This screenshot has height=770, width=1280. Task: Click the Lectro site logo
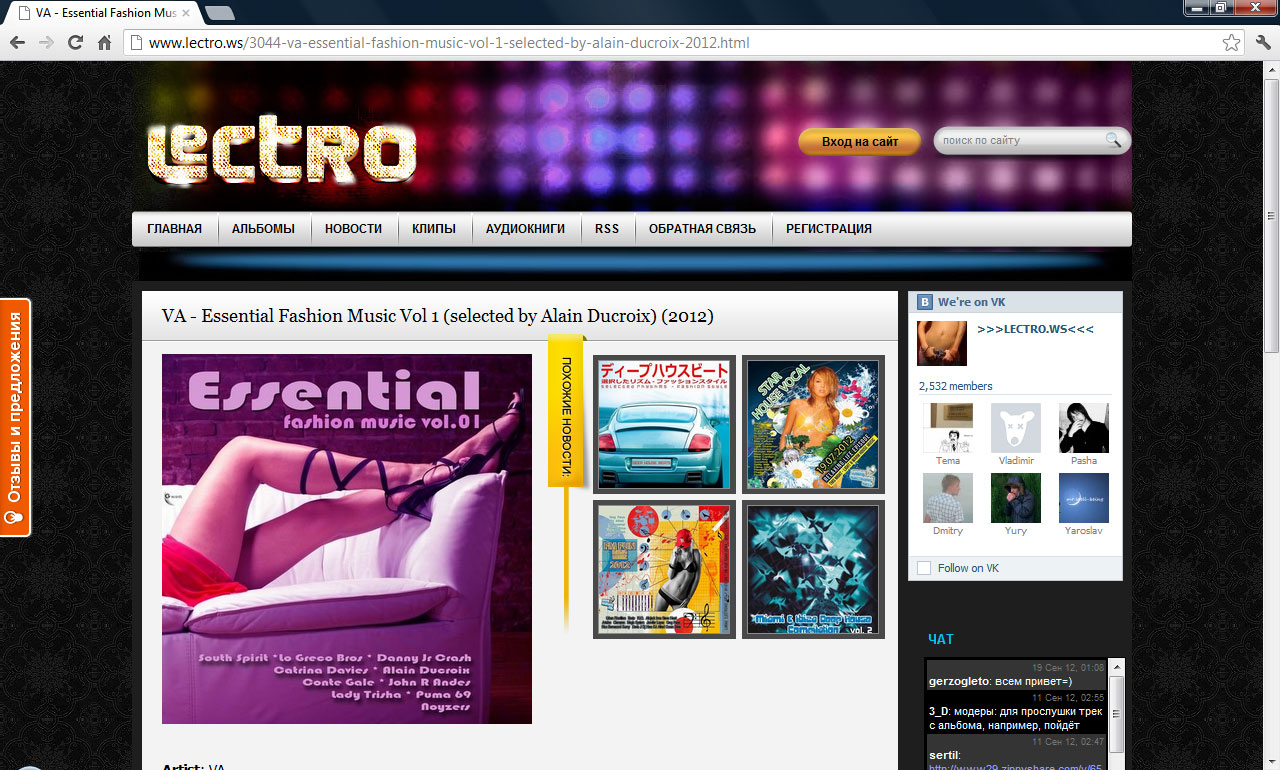tap(281, 150)
